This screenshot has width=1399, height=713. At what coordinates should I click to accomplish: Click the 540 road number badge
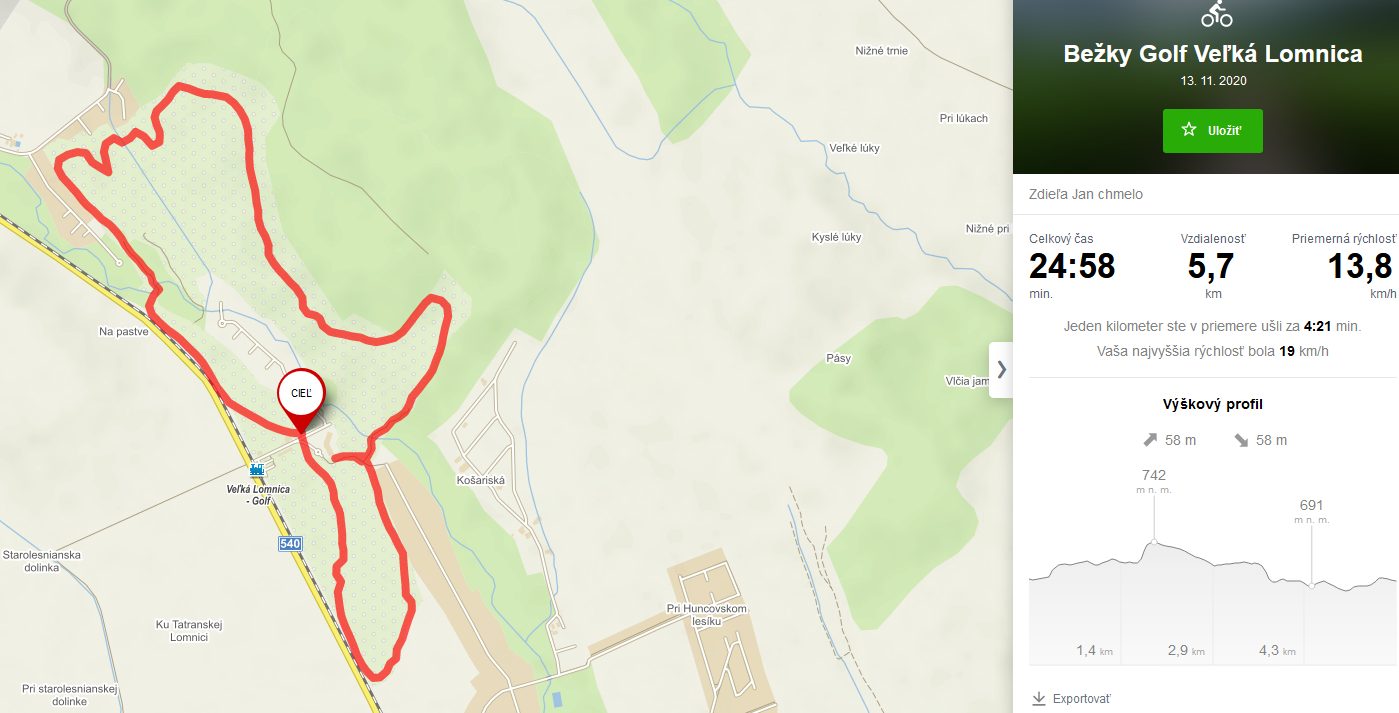click(x=290, y=543)
